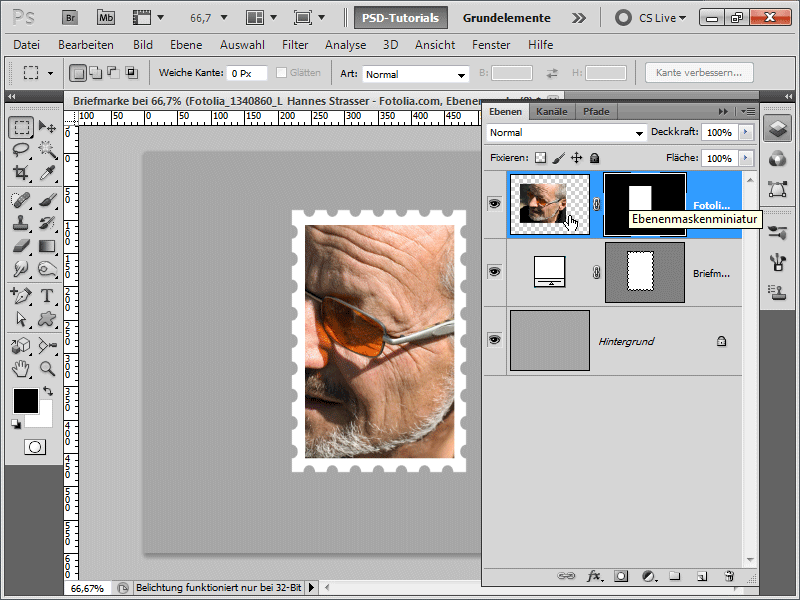Select the Crop tool
The height and width of the screenshot is (600, 800).
(21, 173)
